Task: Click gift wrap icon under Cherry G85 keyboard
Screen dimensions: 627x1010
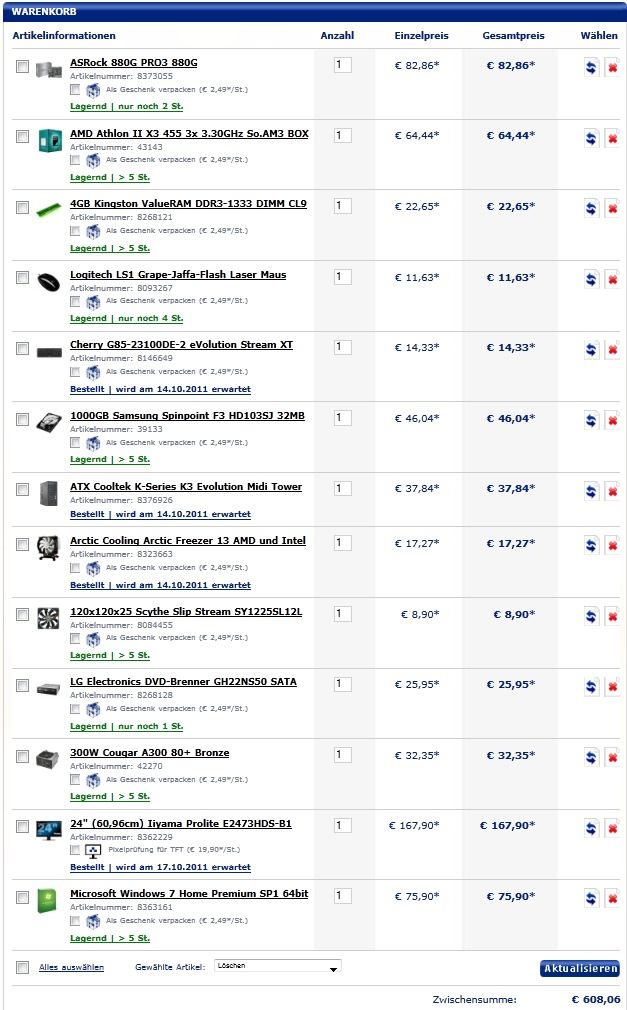Action: pos(93,372)
